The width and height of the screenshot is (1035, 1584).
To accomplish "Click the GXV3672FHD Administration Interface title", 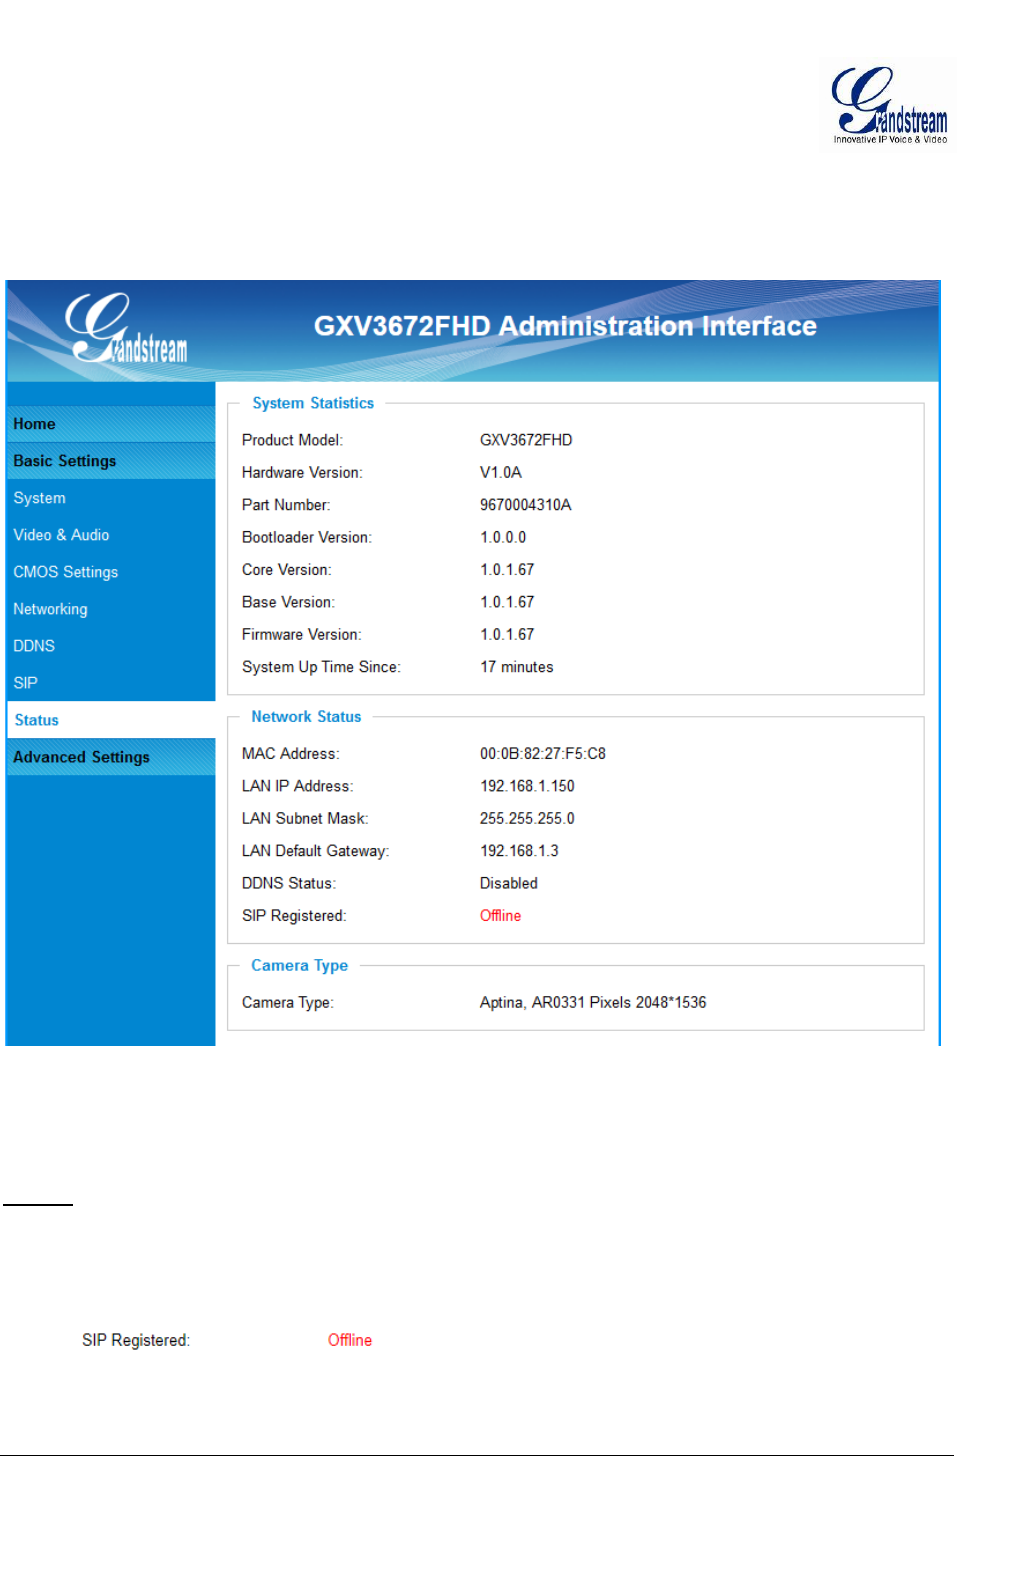I will click(565, 326).
